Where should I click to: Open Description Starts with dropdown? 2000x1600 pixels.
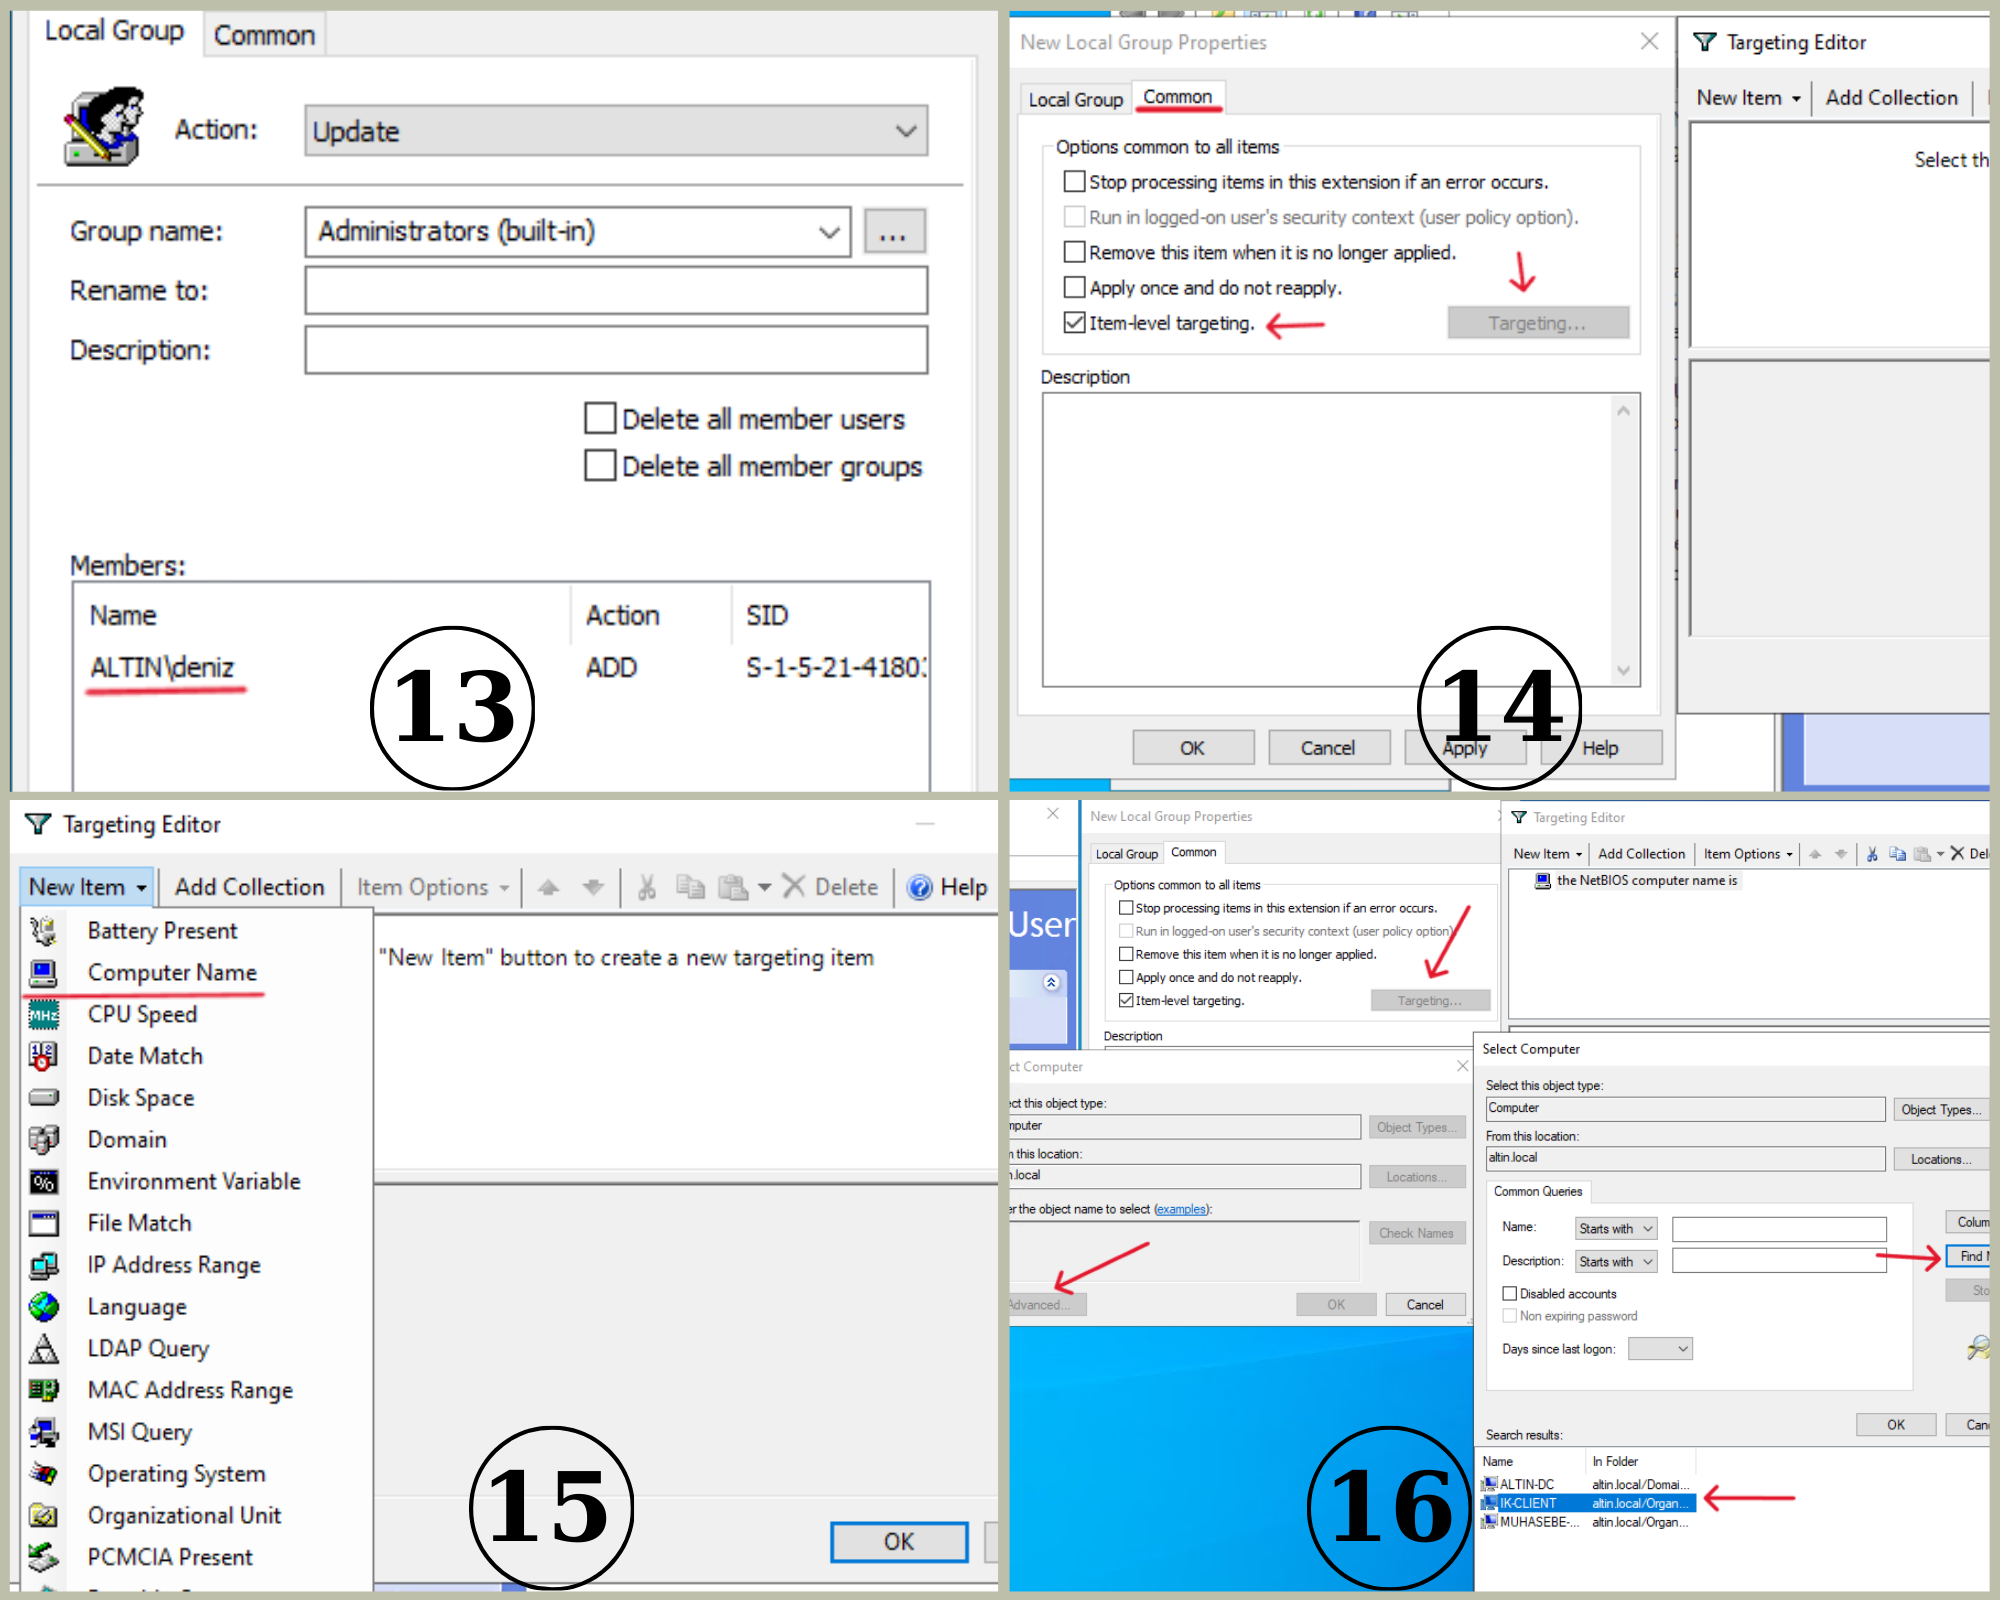coord(1616,1261)
